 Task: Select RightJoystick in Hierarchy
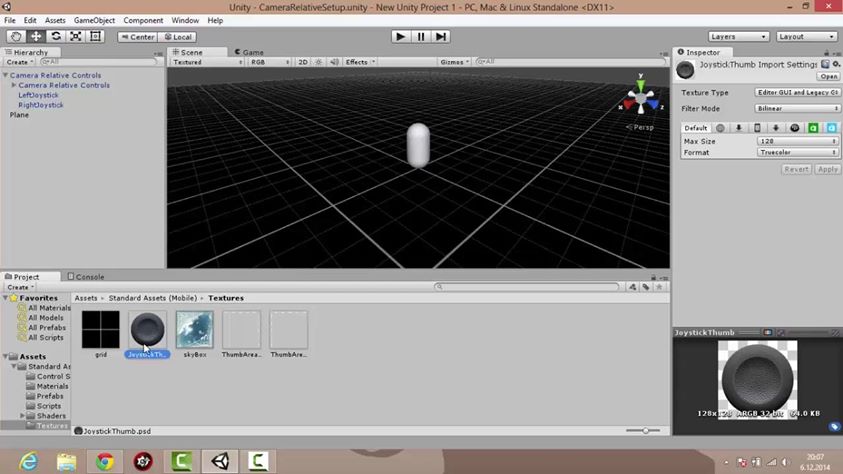pos(41,105)
